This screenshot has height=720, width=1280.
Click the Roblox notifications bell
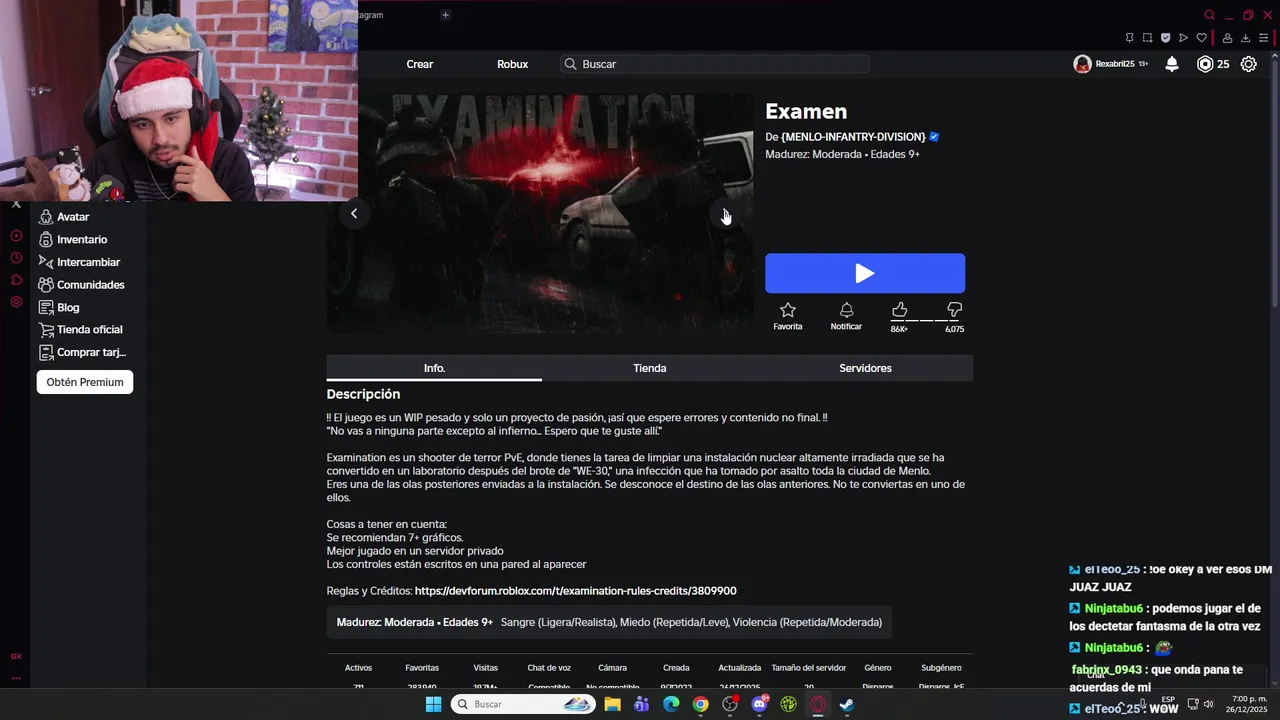click(x=1172, y=64)
